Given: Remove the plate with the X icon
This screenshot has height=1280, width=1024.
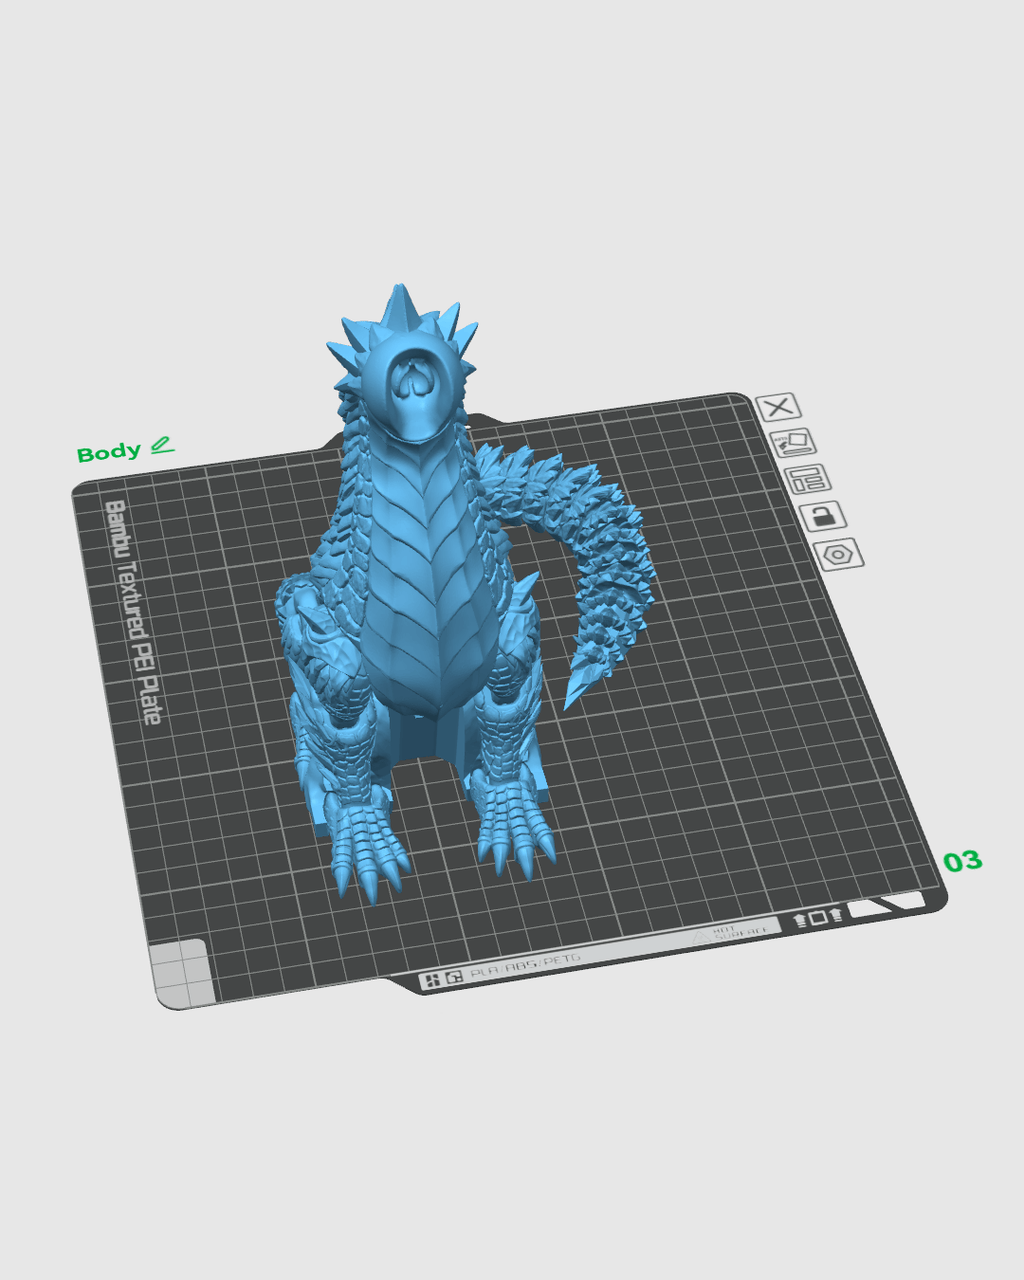Looking at the screenshot, I should [778, 406].
